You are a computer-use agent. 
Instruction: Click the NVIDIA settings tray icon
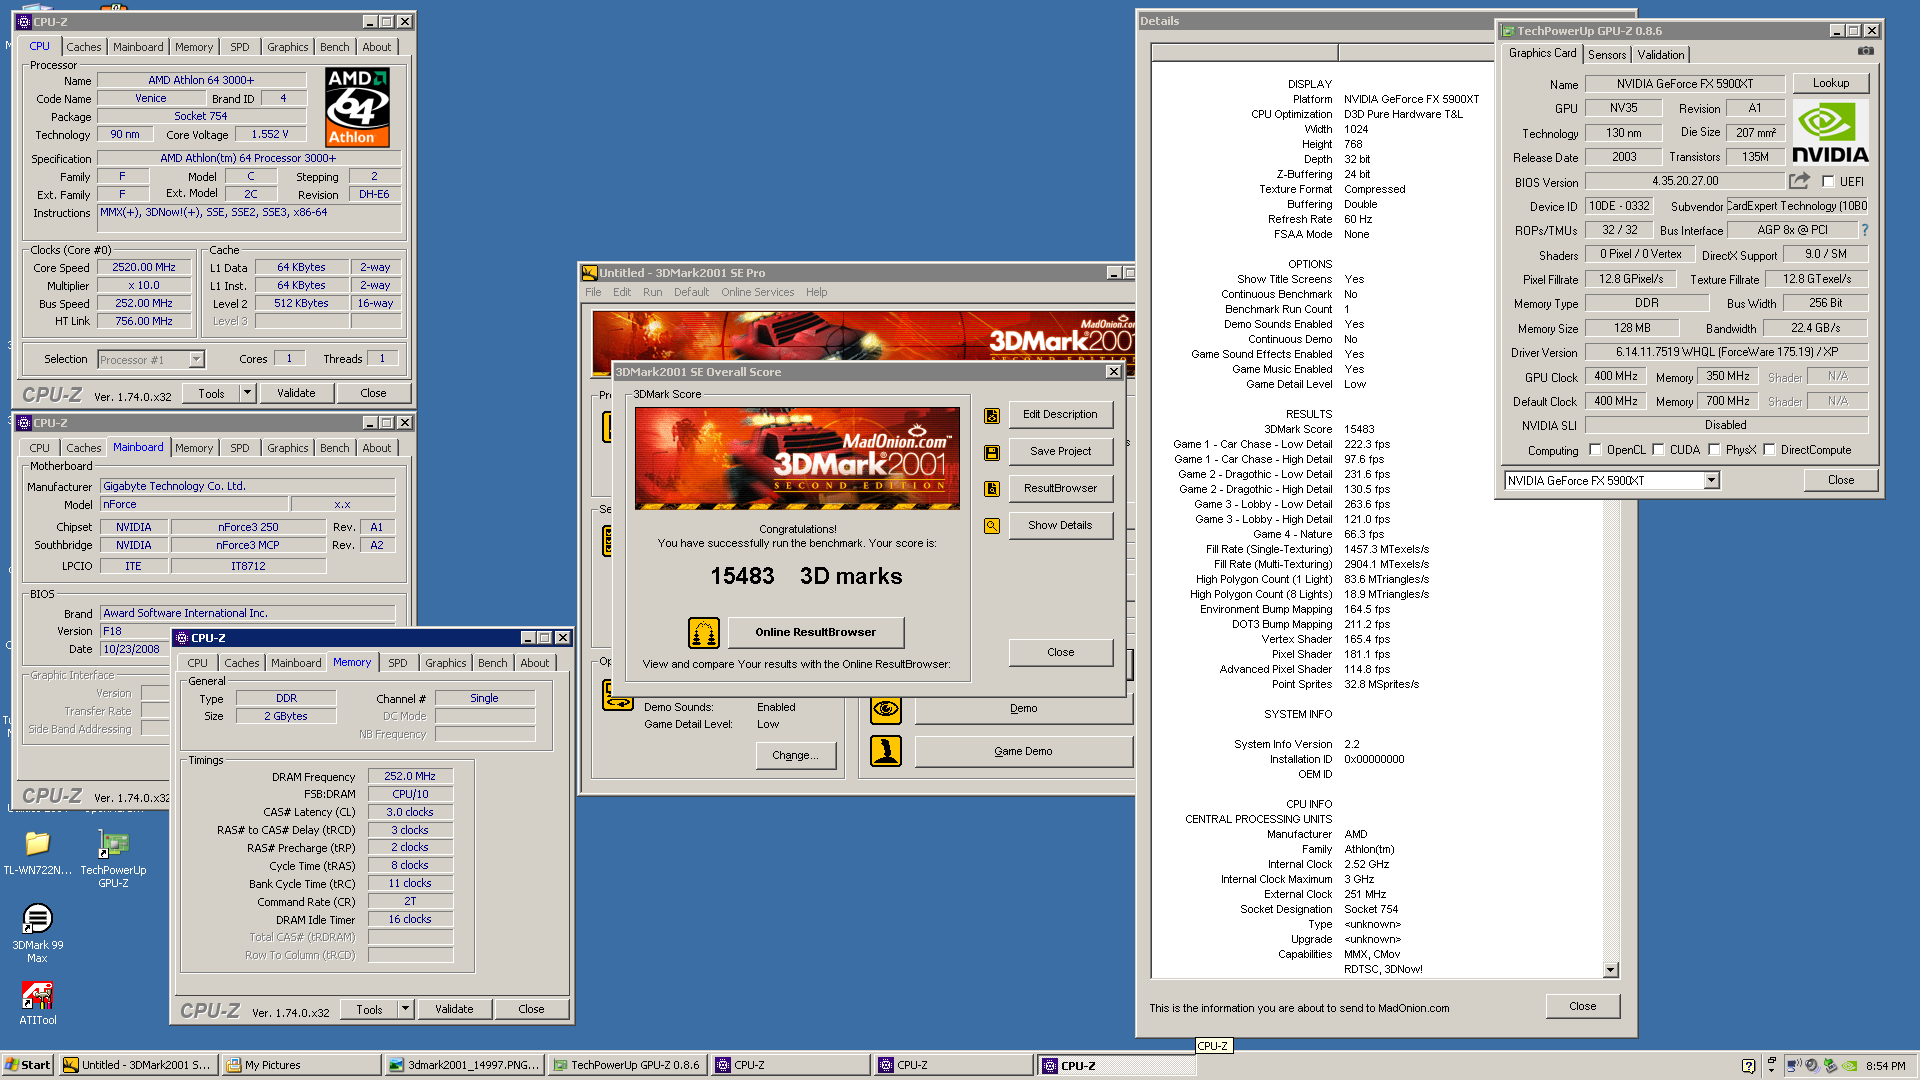1850,1065
